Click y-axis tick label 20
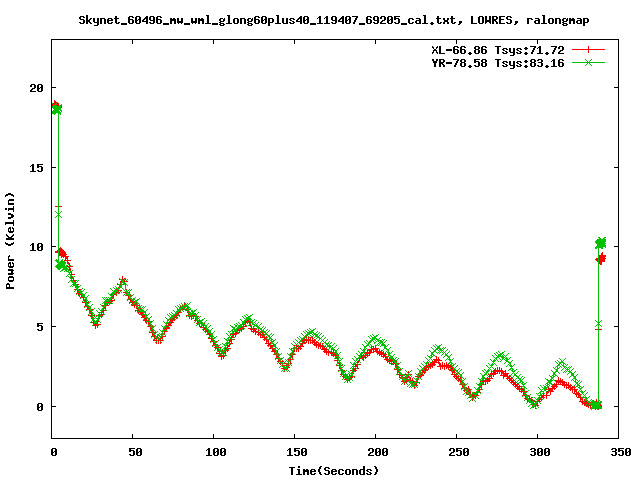This screenshot has width=640, height=480. coord(36,88)
